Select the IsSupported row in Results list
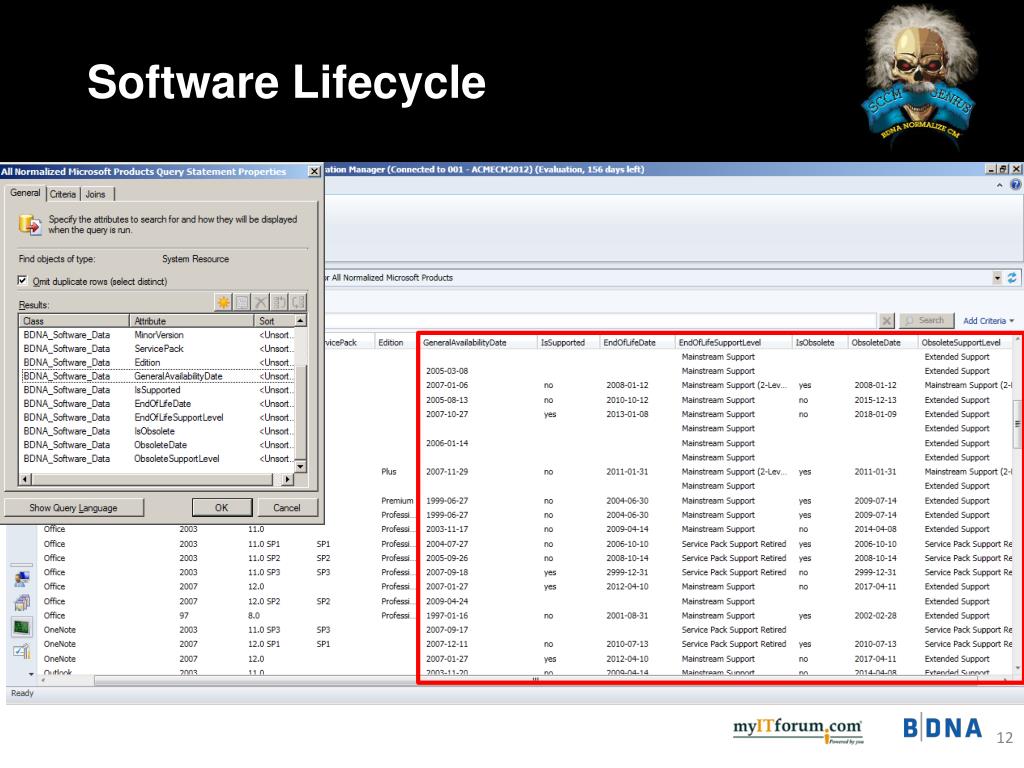The image size is (1024, 768). [x=157, y=389]
